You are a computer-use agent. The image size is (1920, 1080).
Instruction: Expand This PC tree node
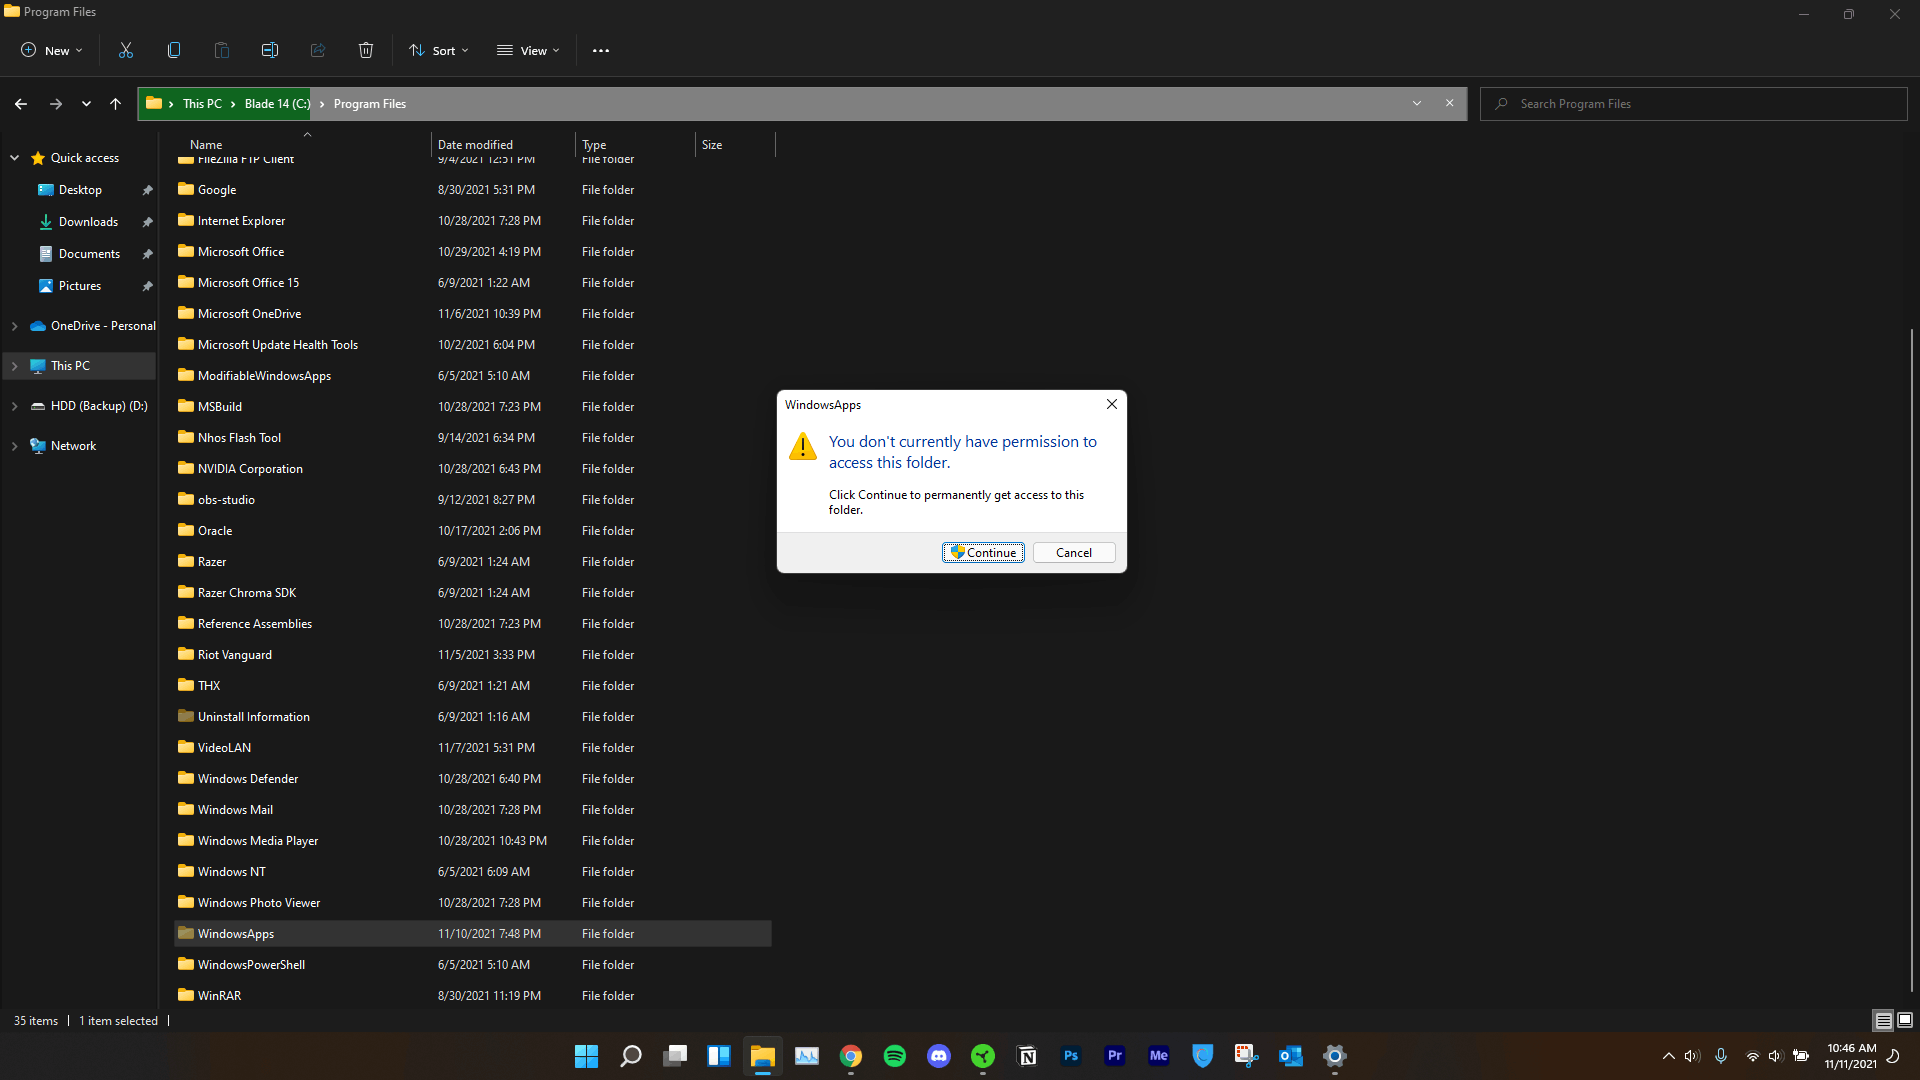pyautogui.click(x=15, y=366)
